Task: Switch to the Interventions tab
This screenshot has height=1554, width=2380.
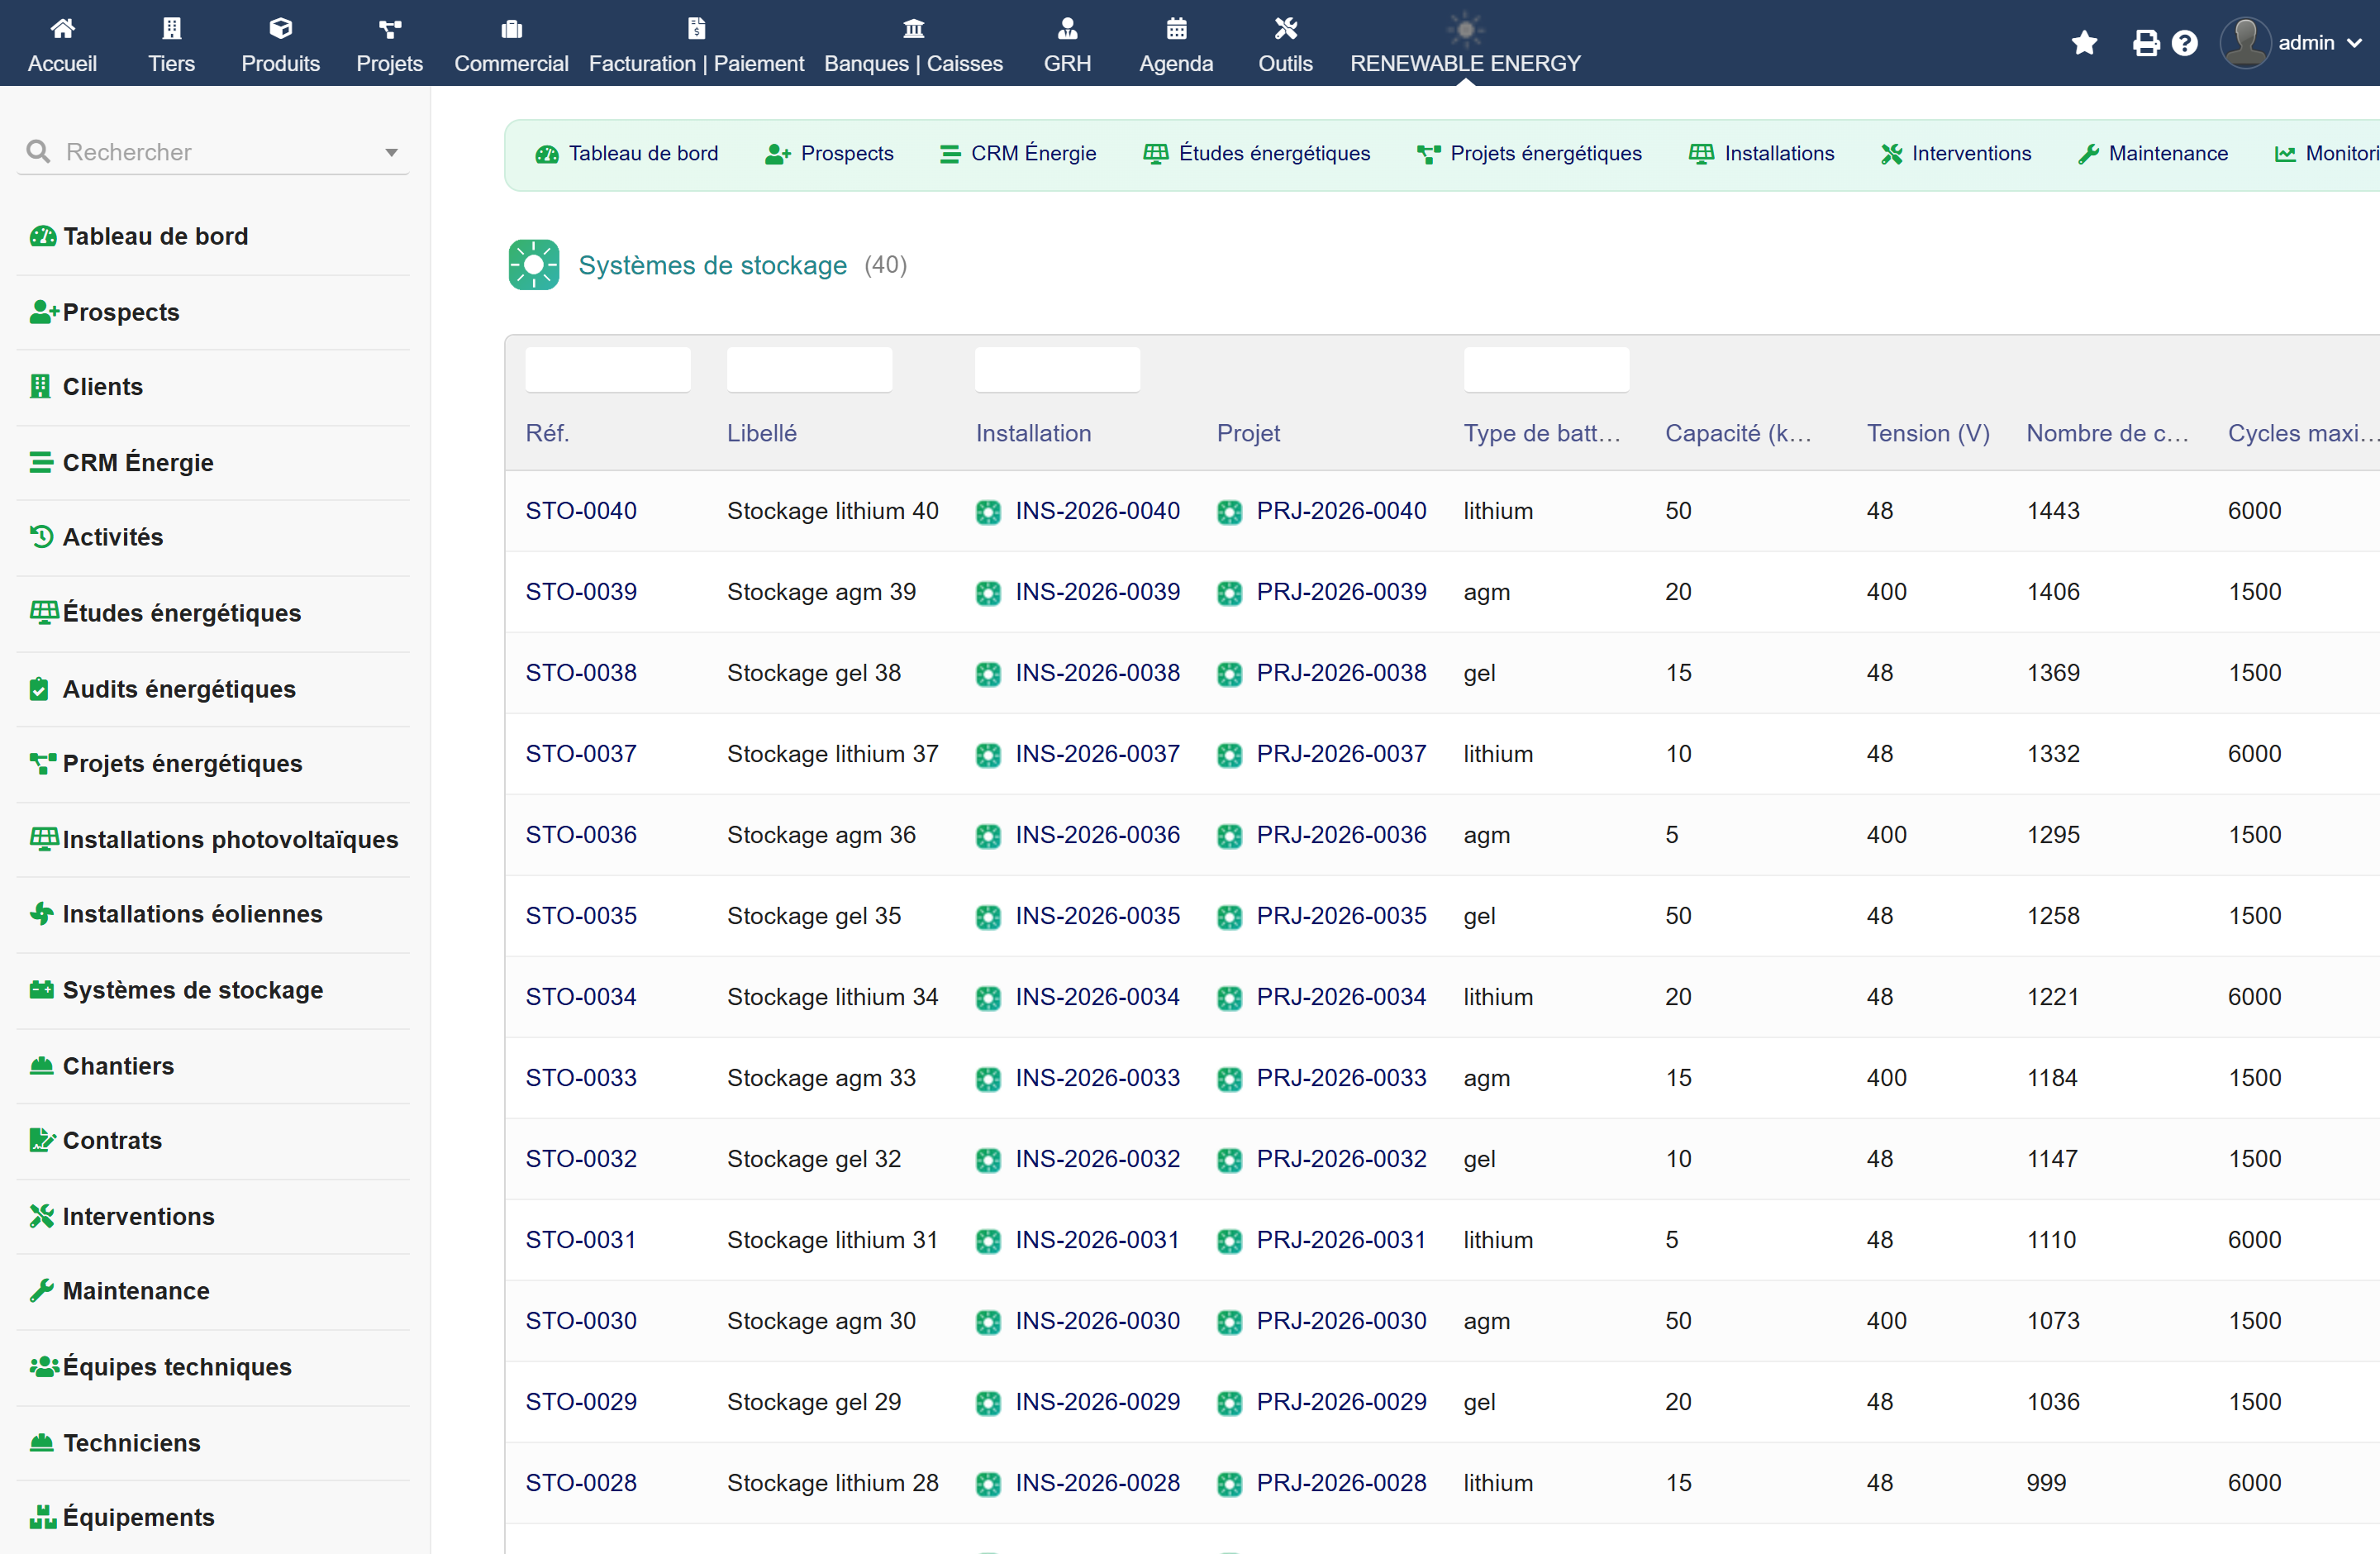Action: [x=1955, y=153]
